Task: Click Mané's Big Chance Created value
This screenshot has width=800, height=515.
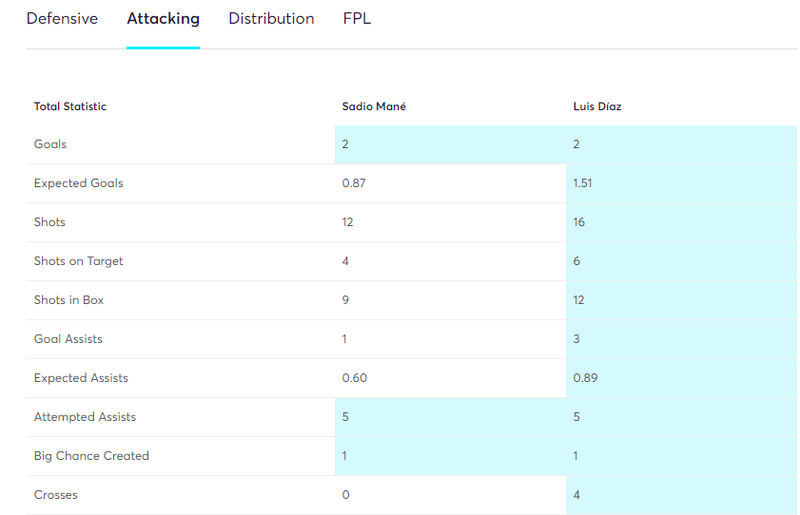Action: tap(344, 456)
